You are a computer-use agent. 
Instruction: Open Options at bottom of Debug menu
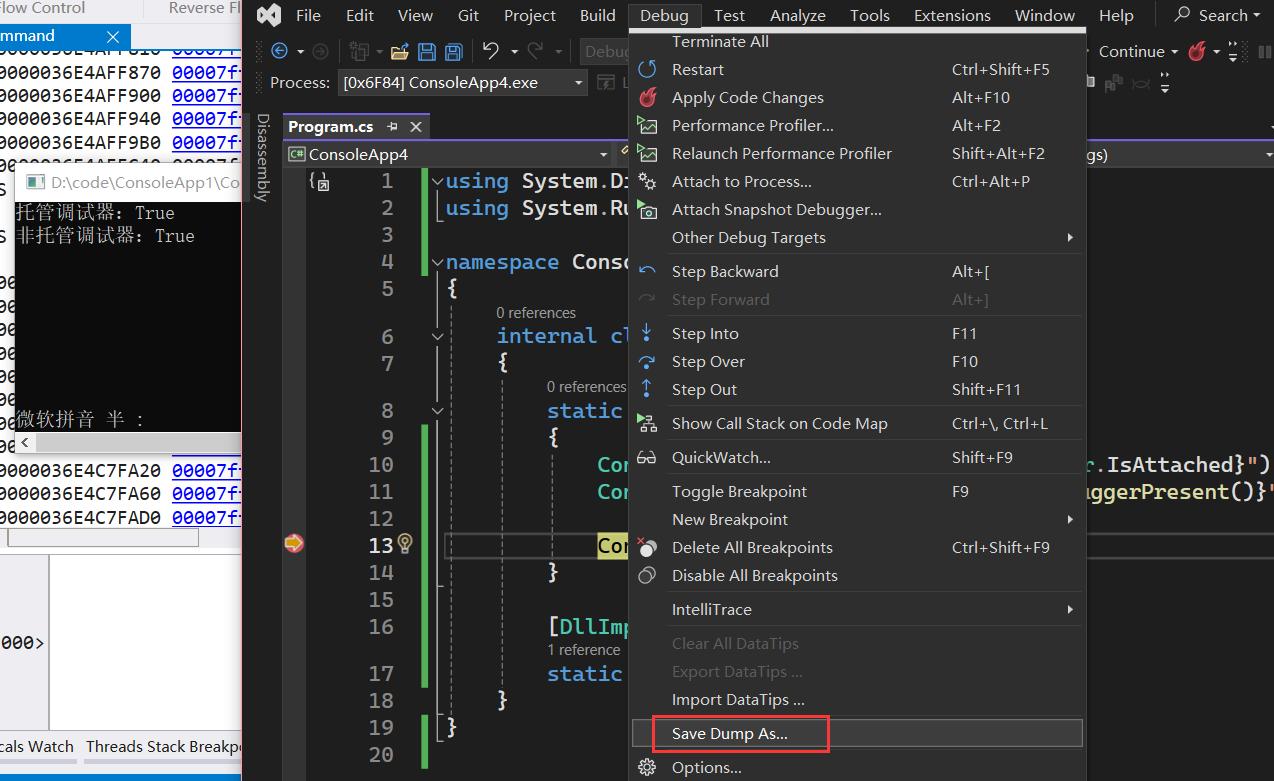tap(857, 767)
